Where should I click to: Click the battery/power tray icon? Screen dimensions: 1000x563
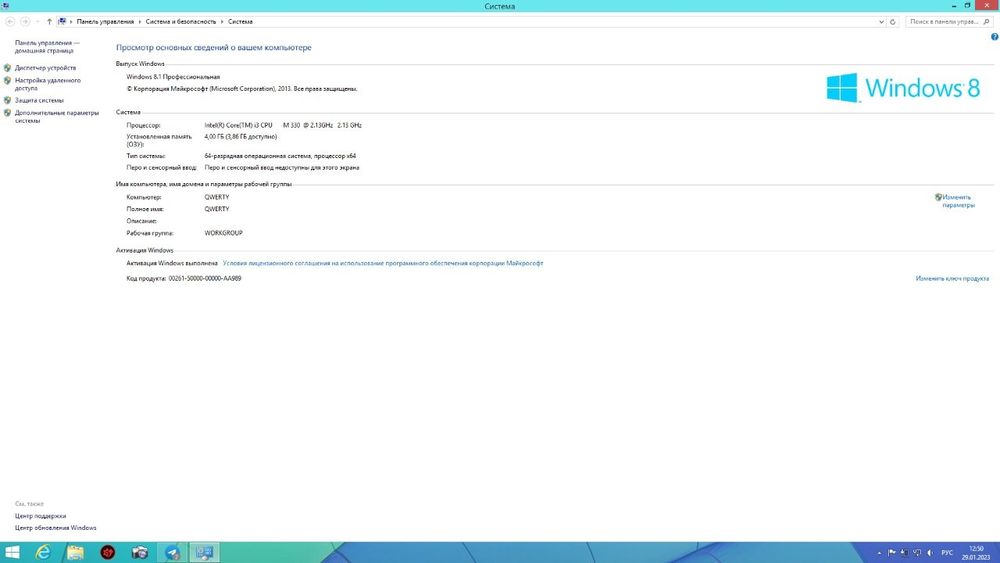904,553
